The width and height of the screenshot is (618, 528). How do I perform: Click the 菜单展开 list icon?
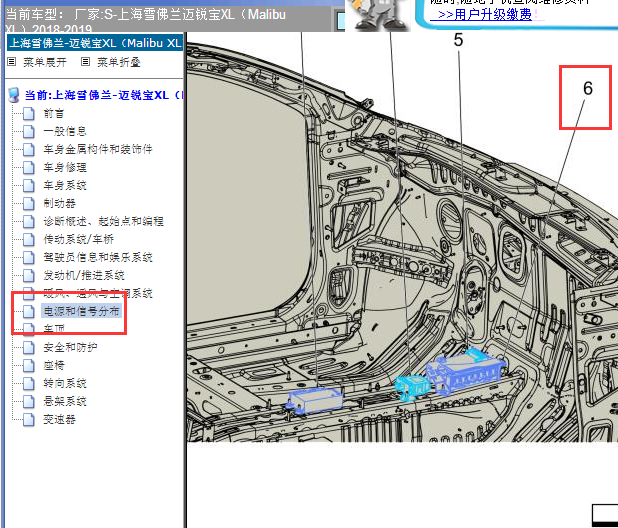[12, 62]
